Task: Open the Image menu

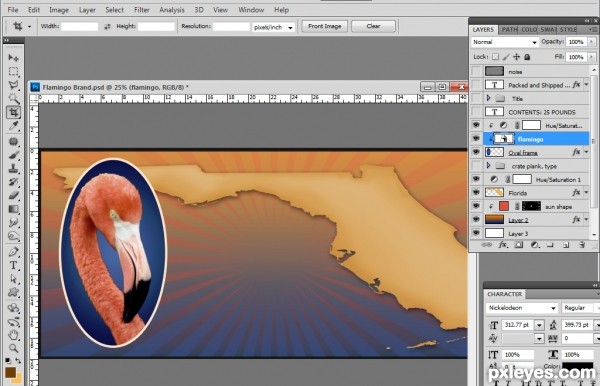Action: click(59, 10)
